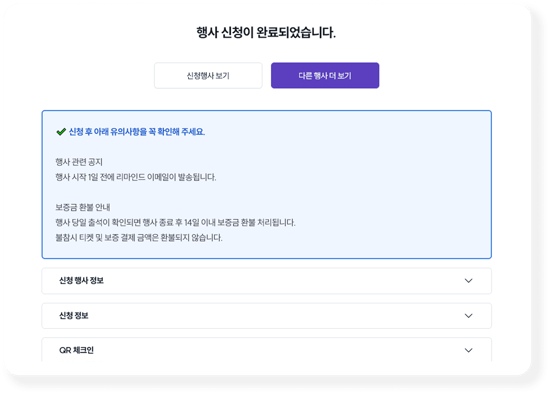This screenshot has width=550, height=394.
Task: Open the 신청 행사 정보 section title
Action: (x=81, y=281)
